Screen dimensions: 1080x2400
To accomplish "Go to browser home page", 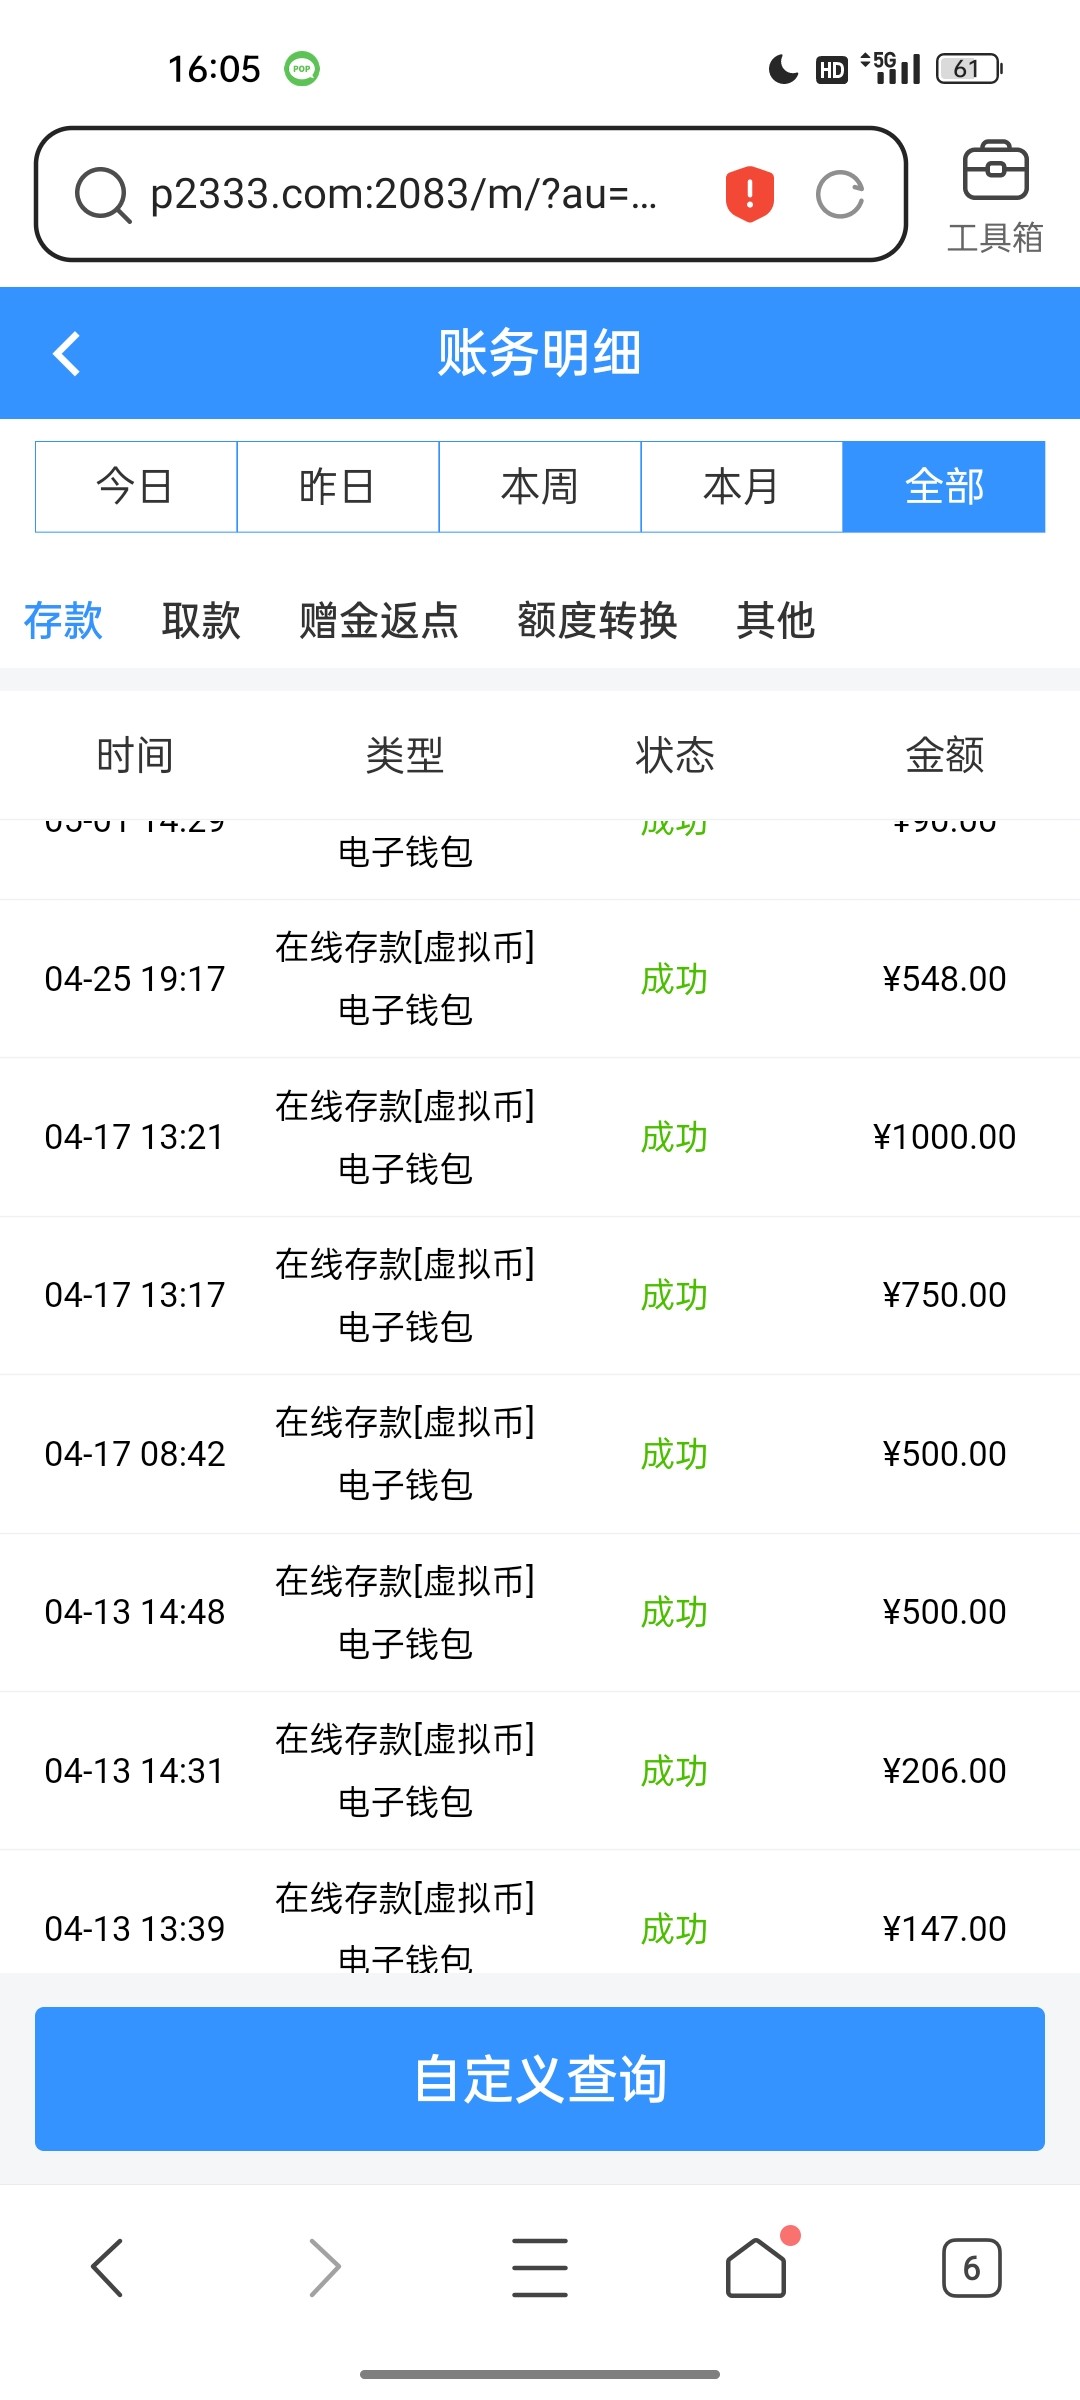I will 756,2267.
